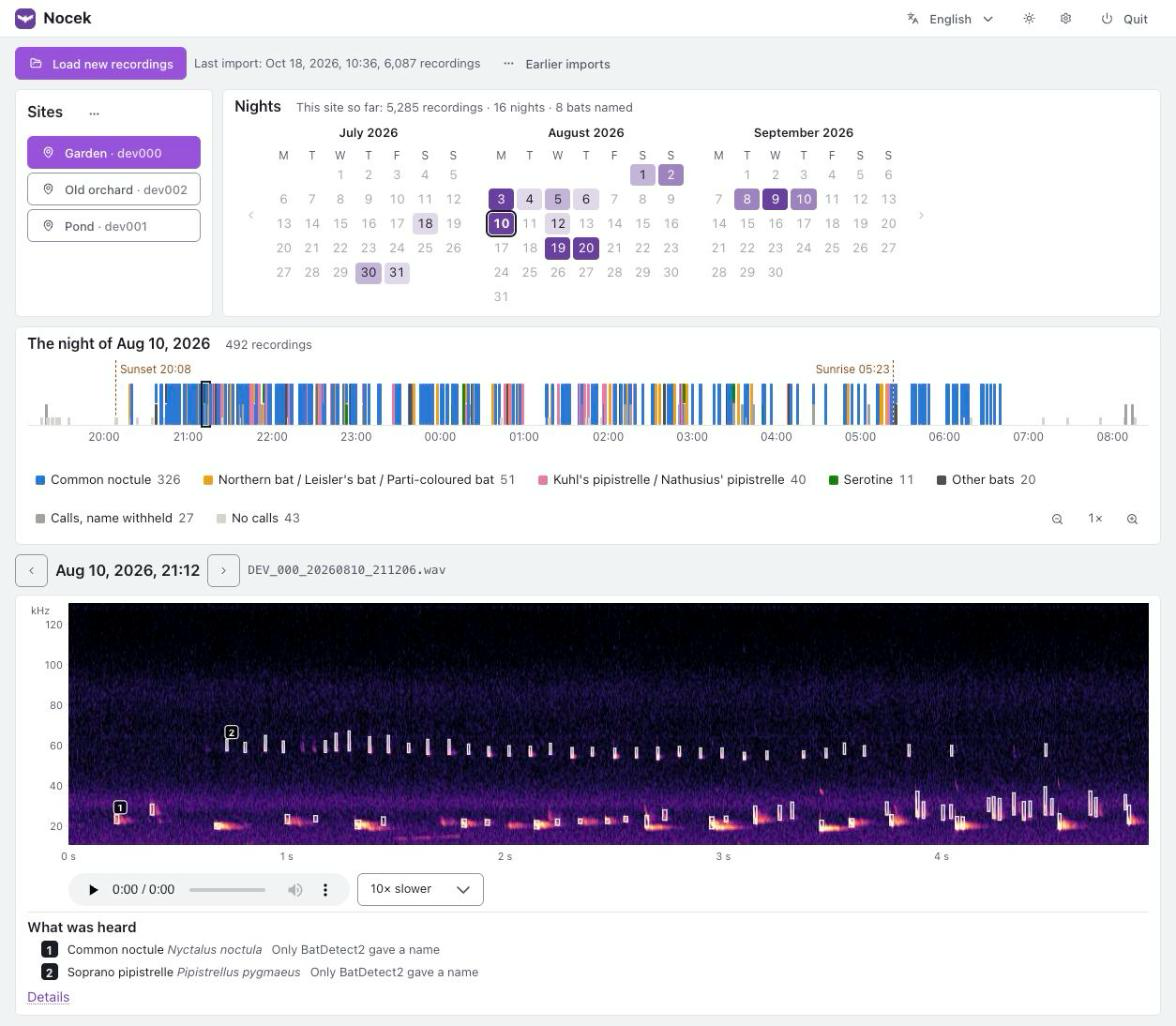Go to previous recording
Image resolution: width=1176 pixels, height=1026 pixels.
32,570
